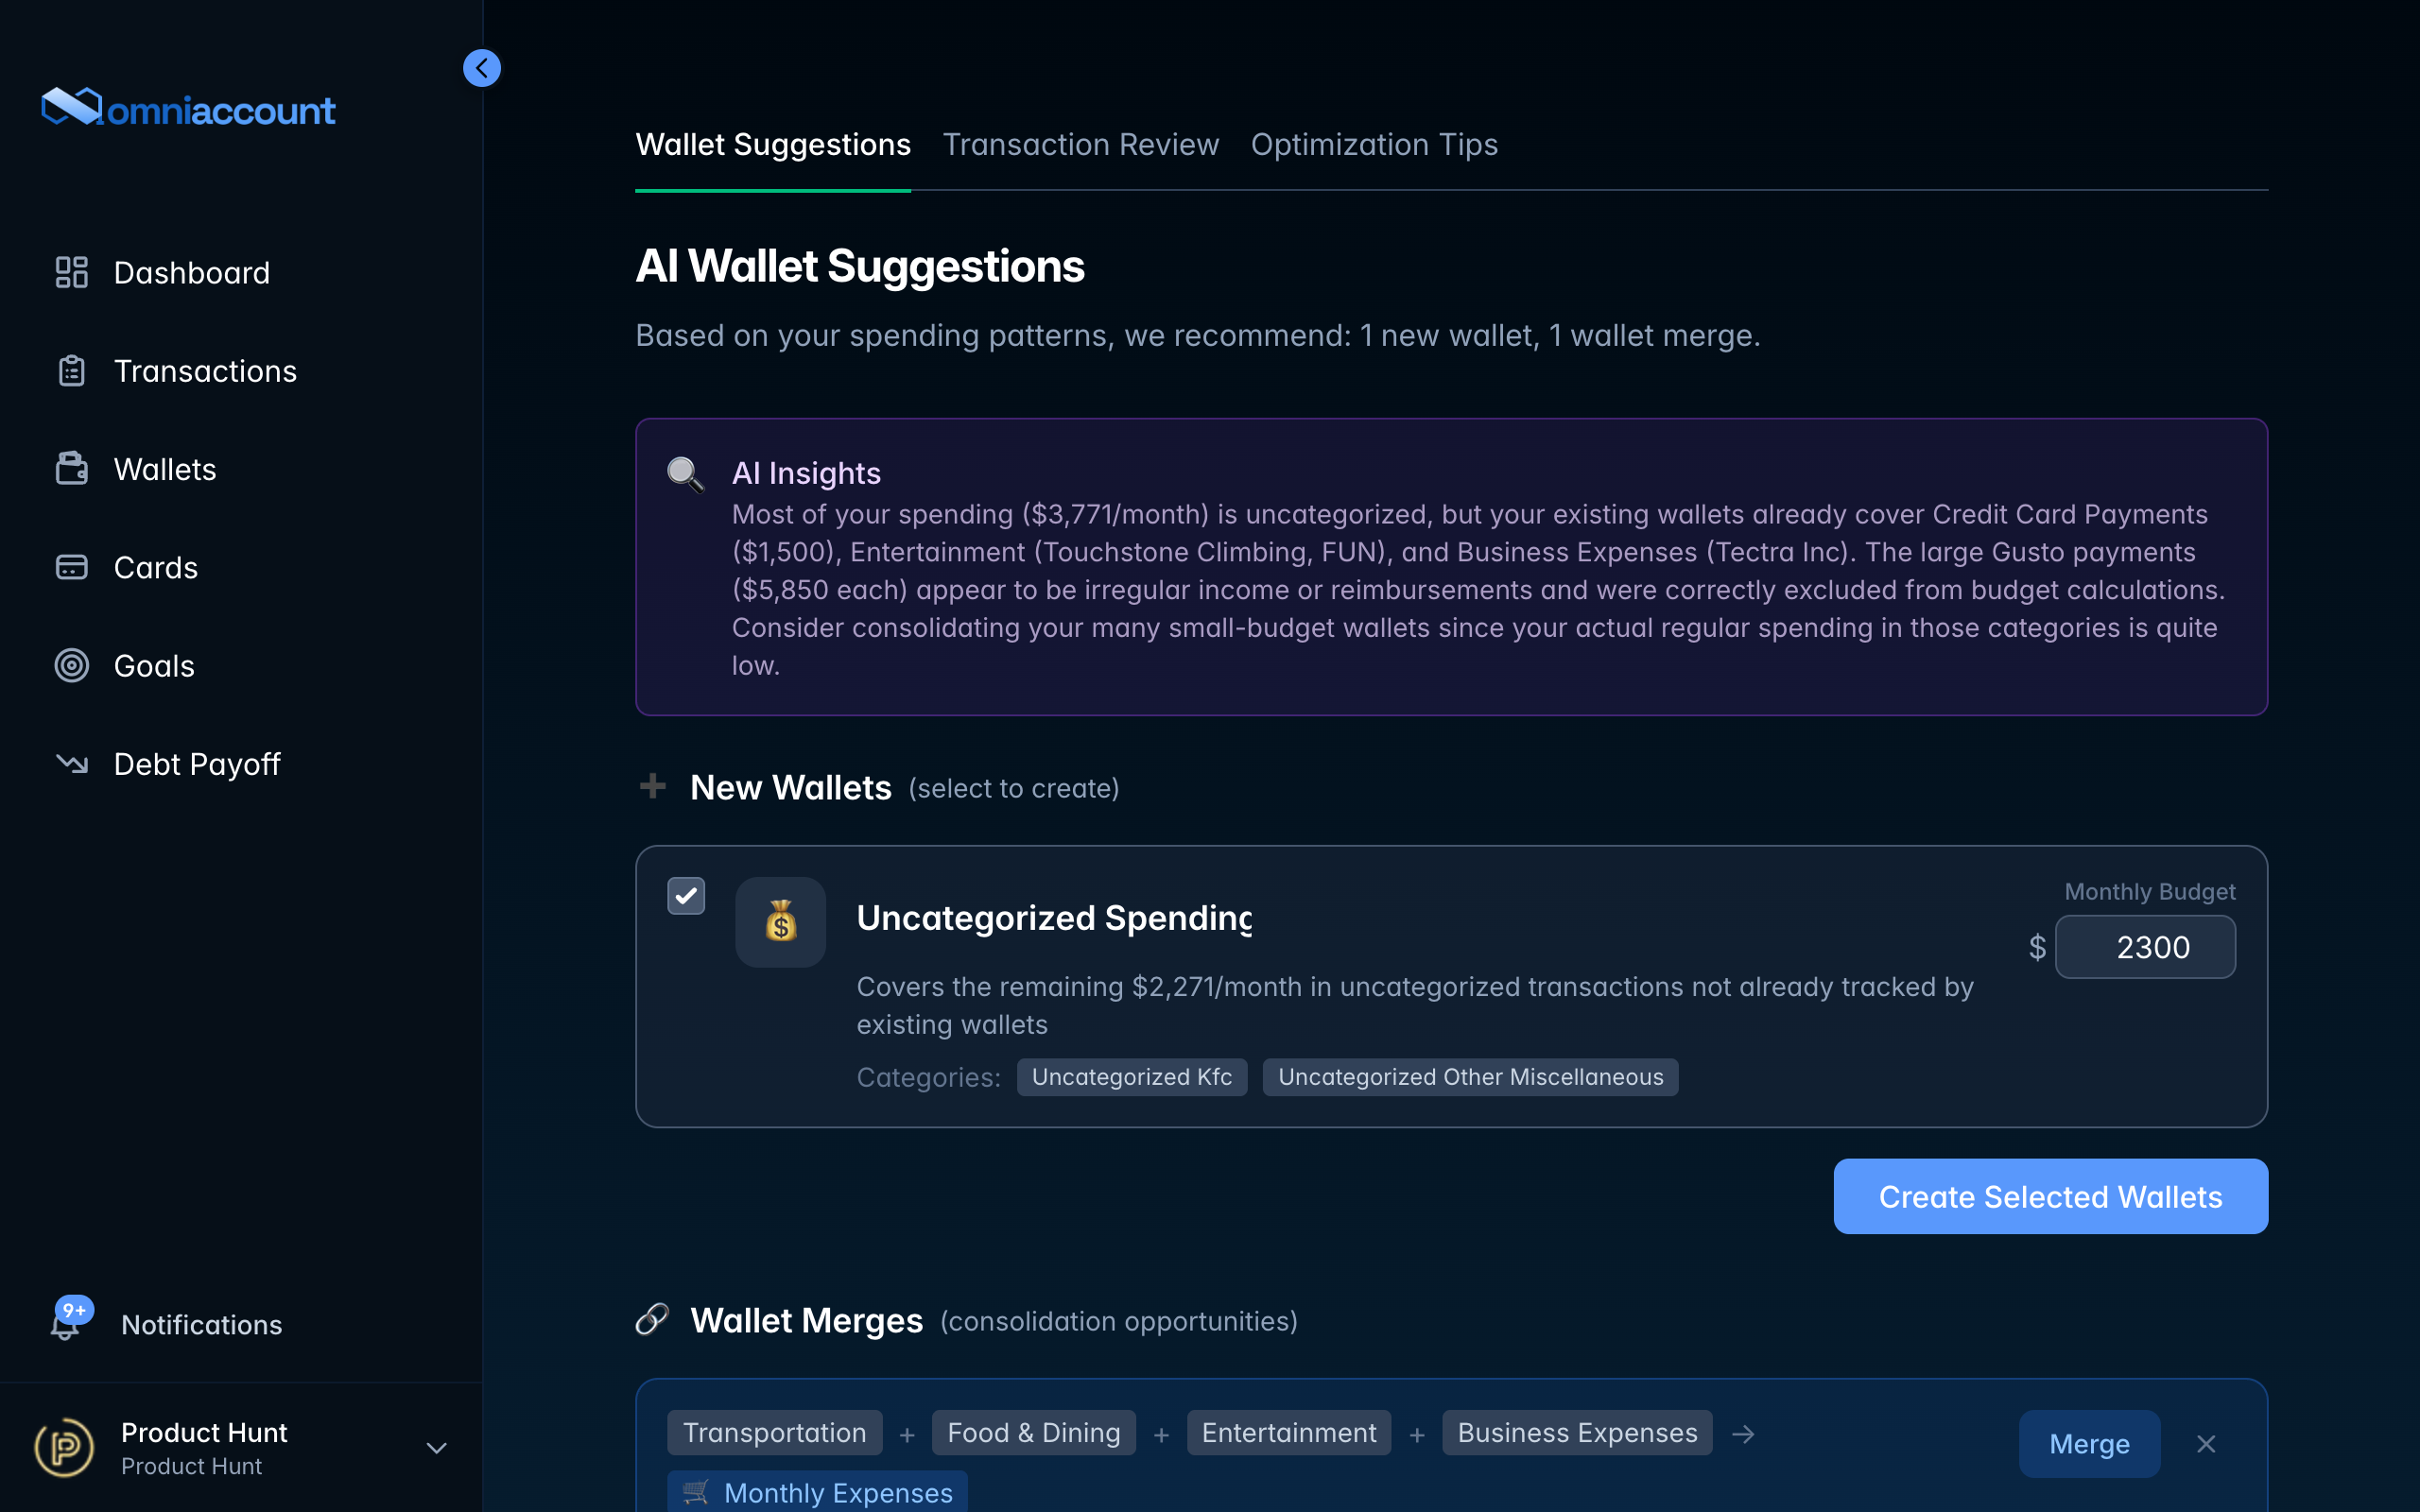Select the Debt Payoff sidebar icon

coord(71,763)
